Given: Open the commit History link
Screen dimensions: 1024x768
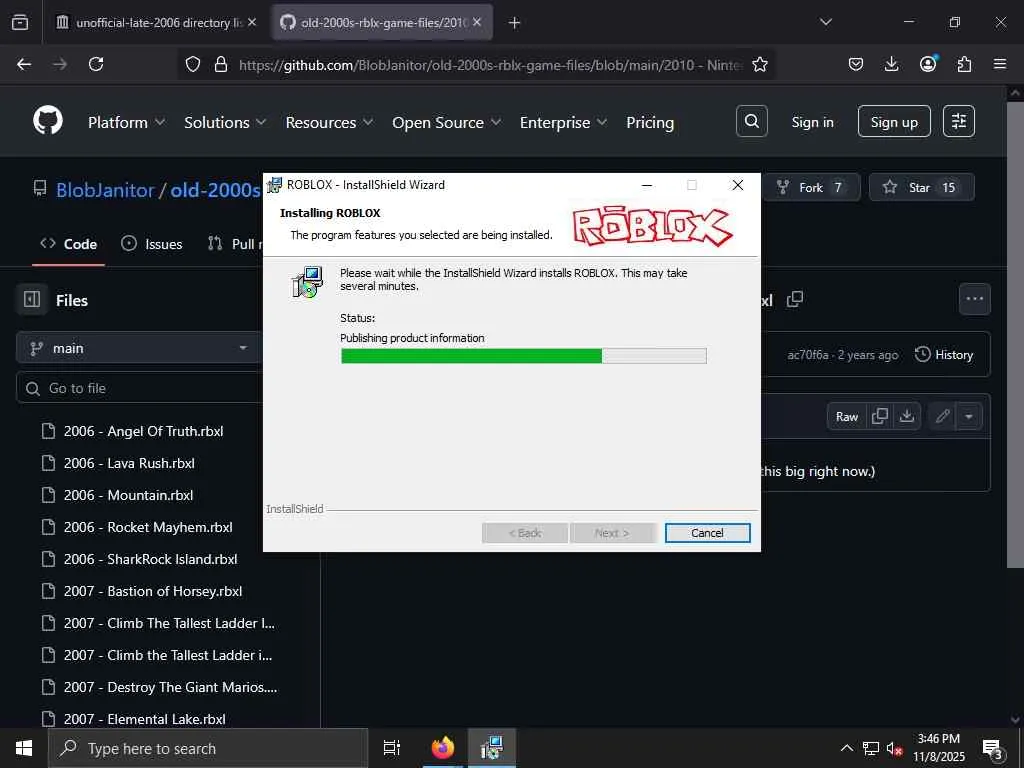Looking at the screenshot, I should (x=944, y=355).
